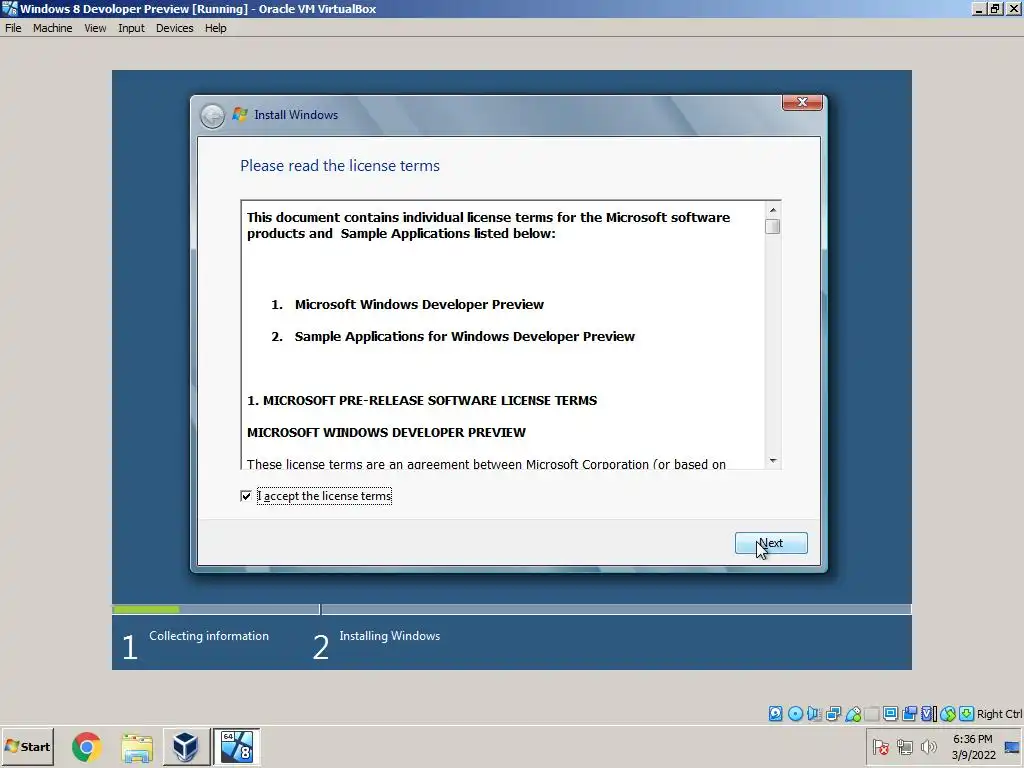Click the green setup progress bar
The height and width of the screenshot is (768, 1024).
(146, 609)
